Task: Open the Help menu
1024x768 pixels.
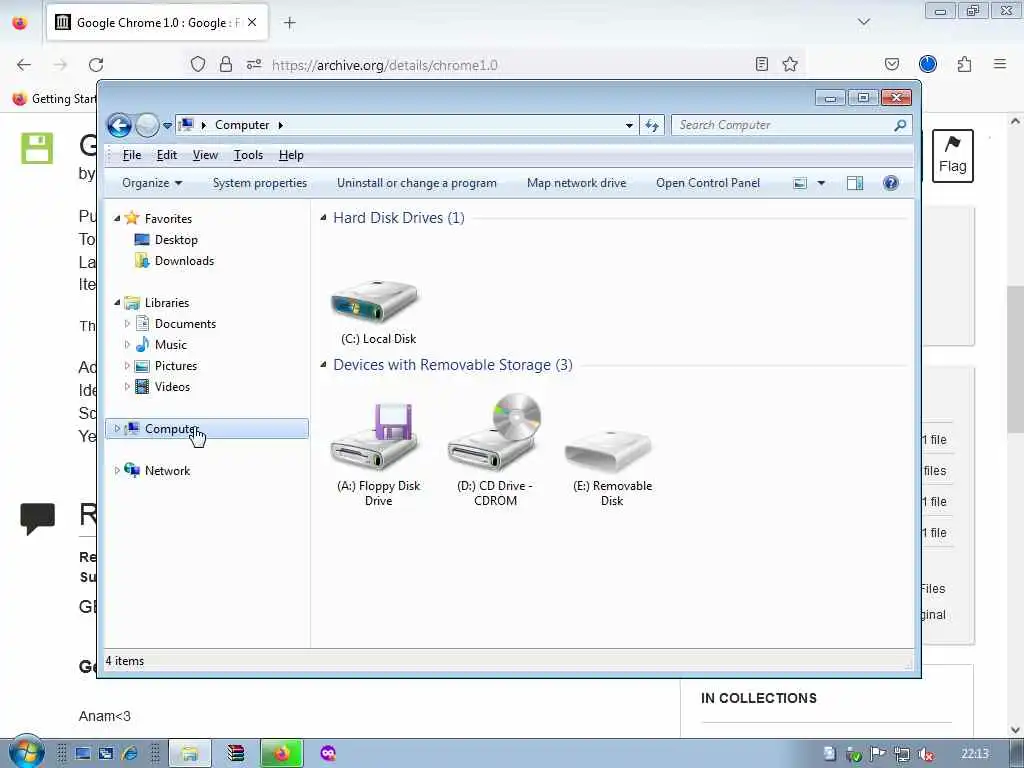Action: click(x=291, y=155)
